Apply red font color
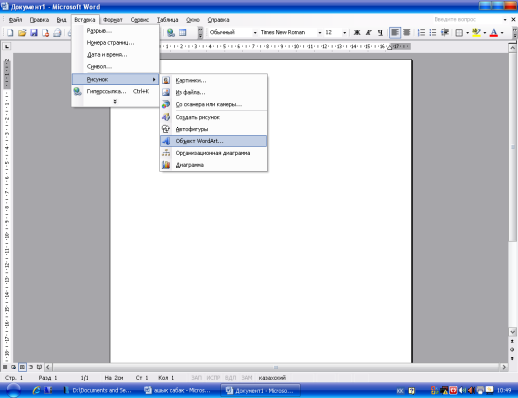This screenshot has width=518, height=398. tap(494, 33)
